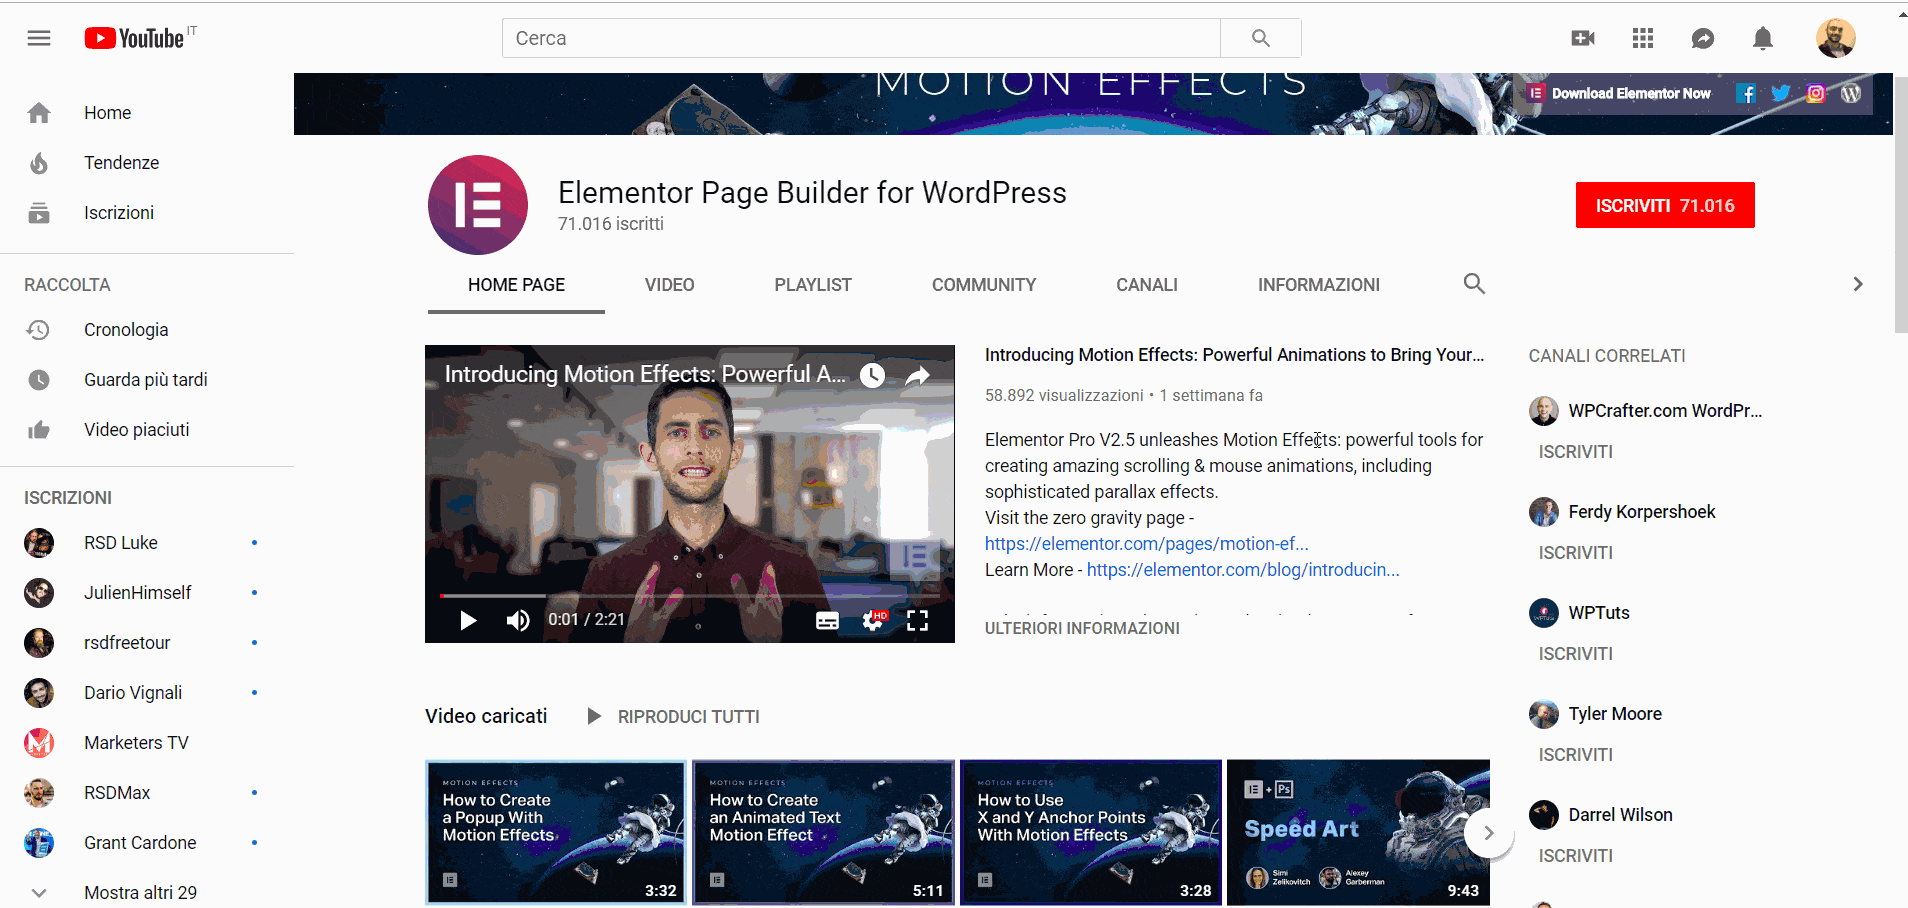The height and width of the screenshot is (908, 1908).
Task: Open the YouTube create video menu
Action: click(1583, 38)
